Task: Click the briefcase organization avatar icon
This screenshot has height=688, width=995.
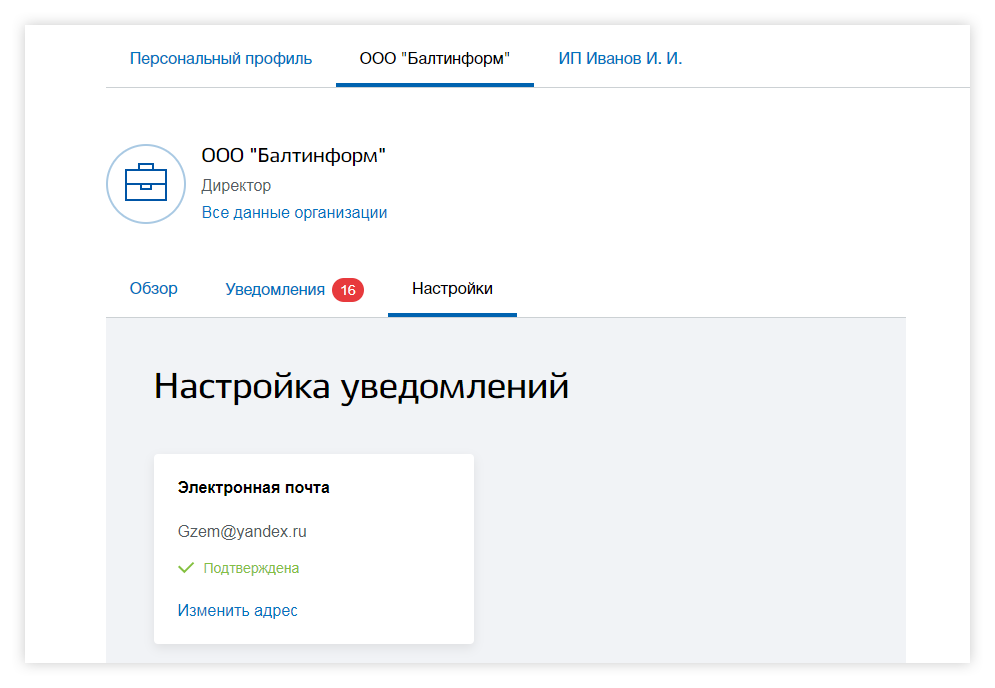Action: (145, 184)
